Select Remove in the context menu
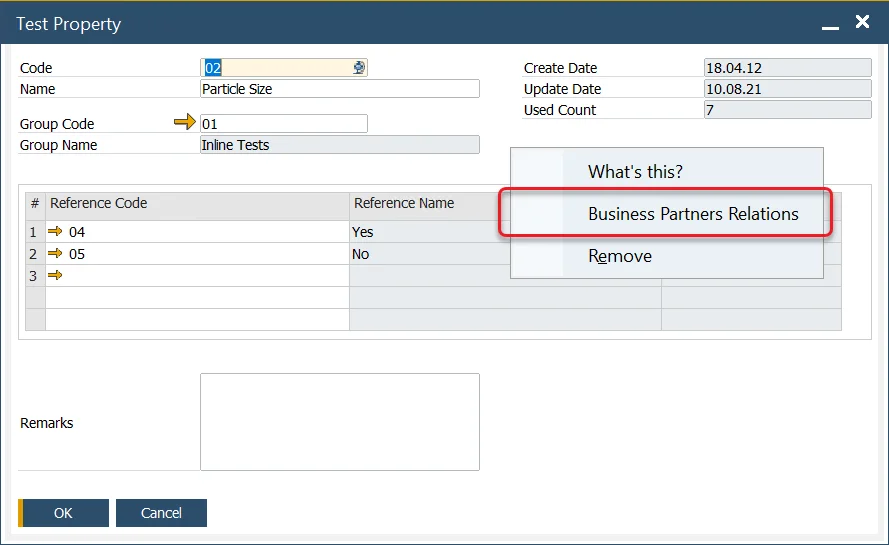Viewport: 889px width, 545px height. (620, 256)
